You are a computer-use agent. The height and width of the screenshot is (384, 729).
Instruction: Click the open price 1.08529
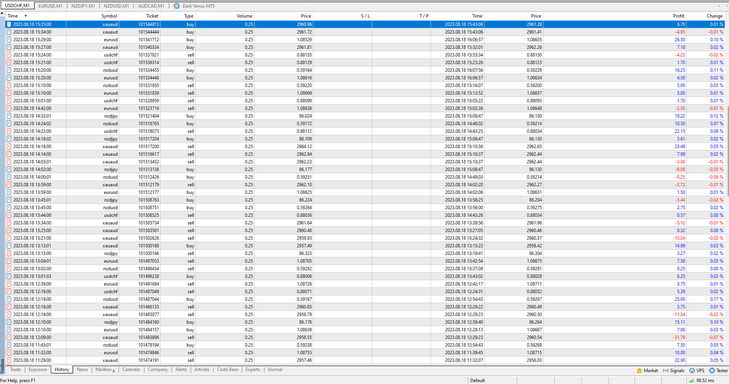pyautogui.click(x=304, y=40)
